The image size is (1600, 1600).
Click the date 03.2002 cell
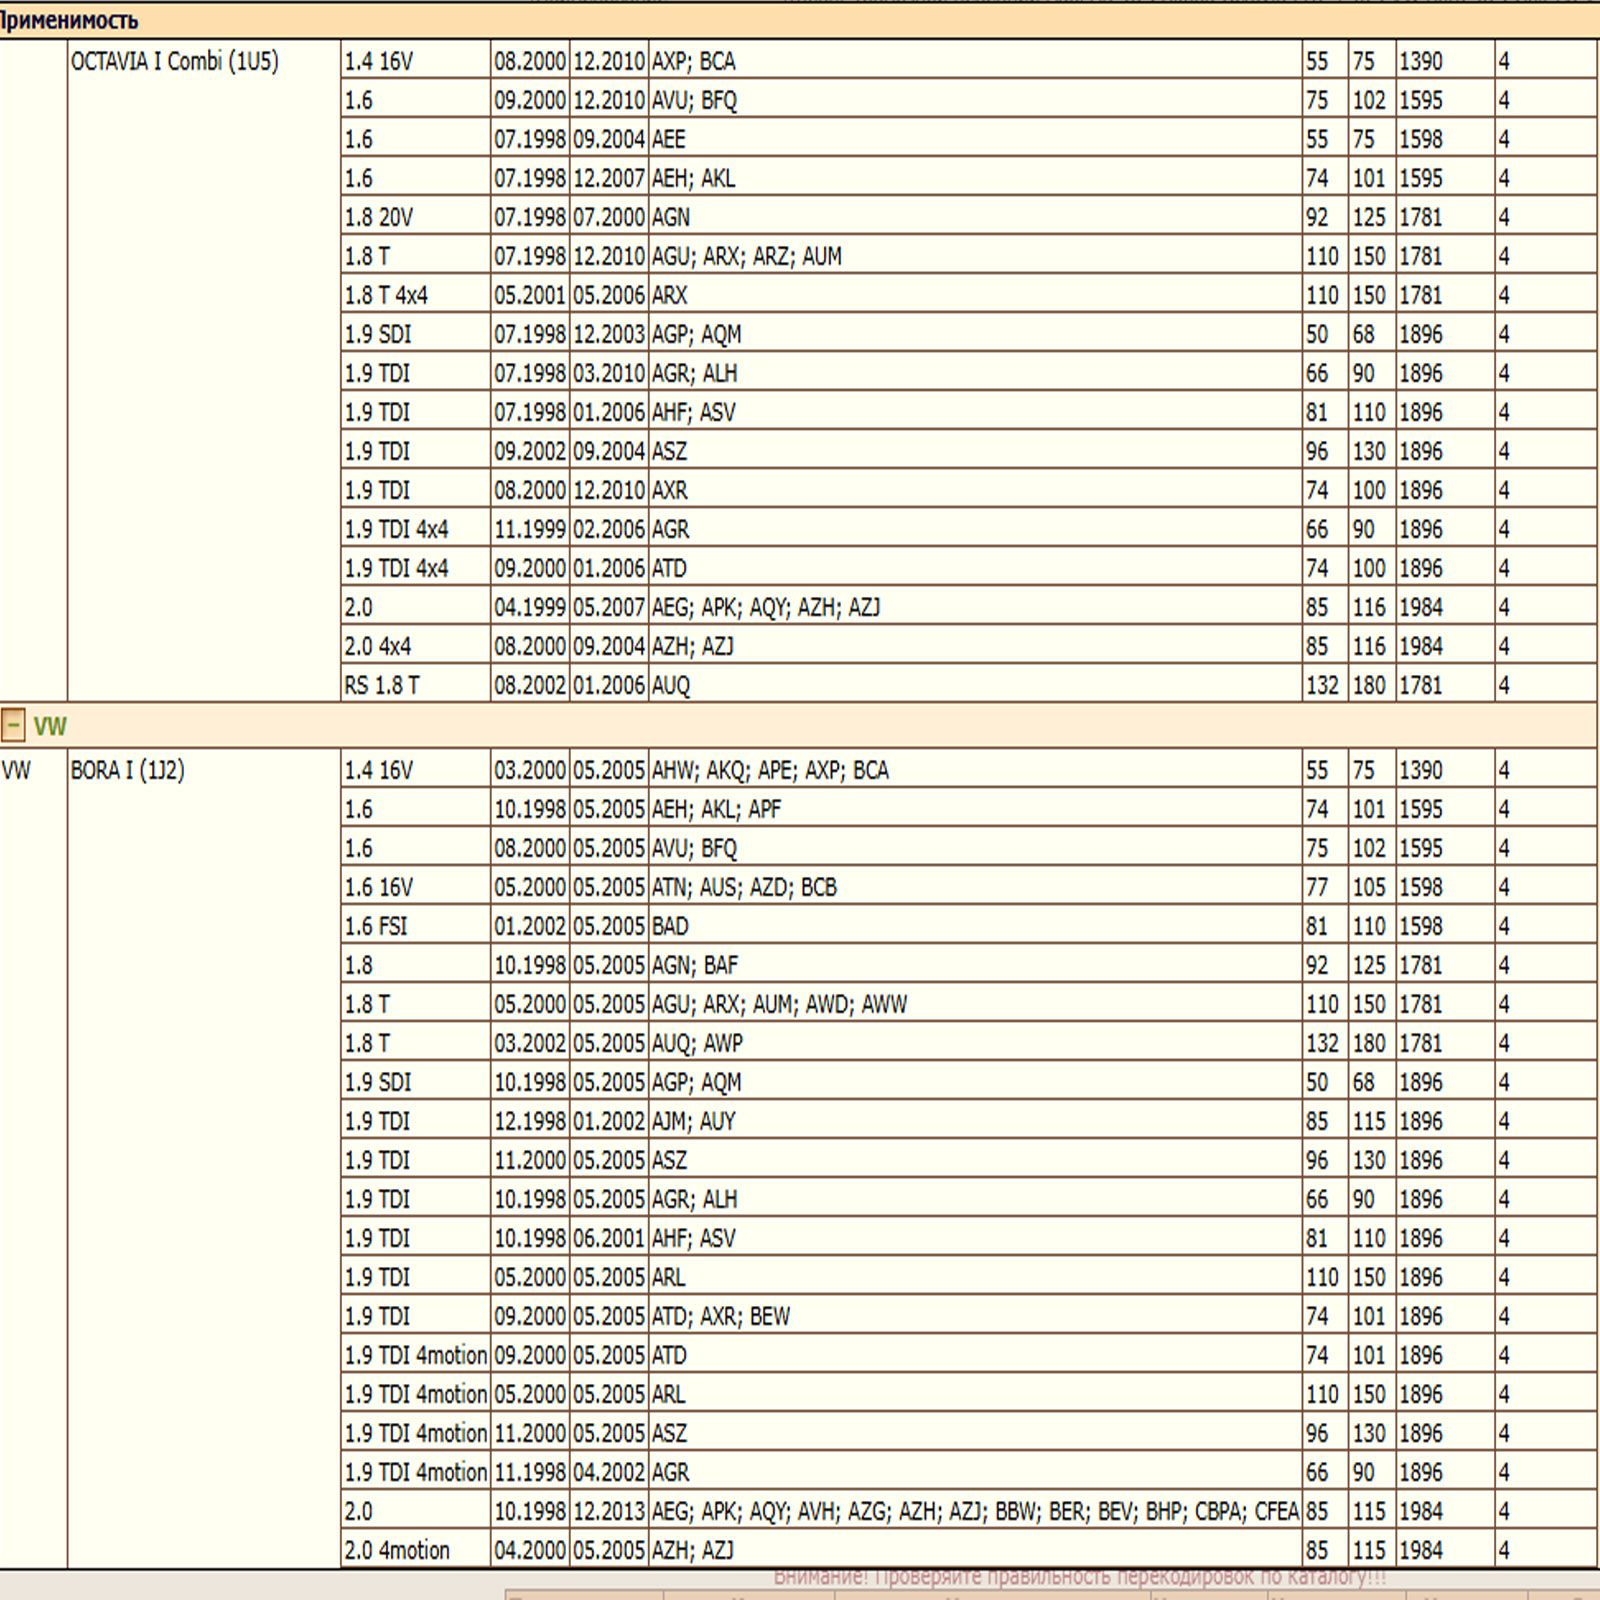530,1044
